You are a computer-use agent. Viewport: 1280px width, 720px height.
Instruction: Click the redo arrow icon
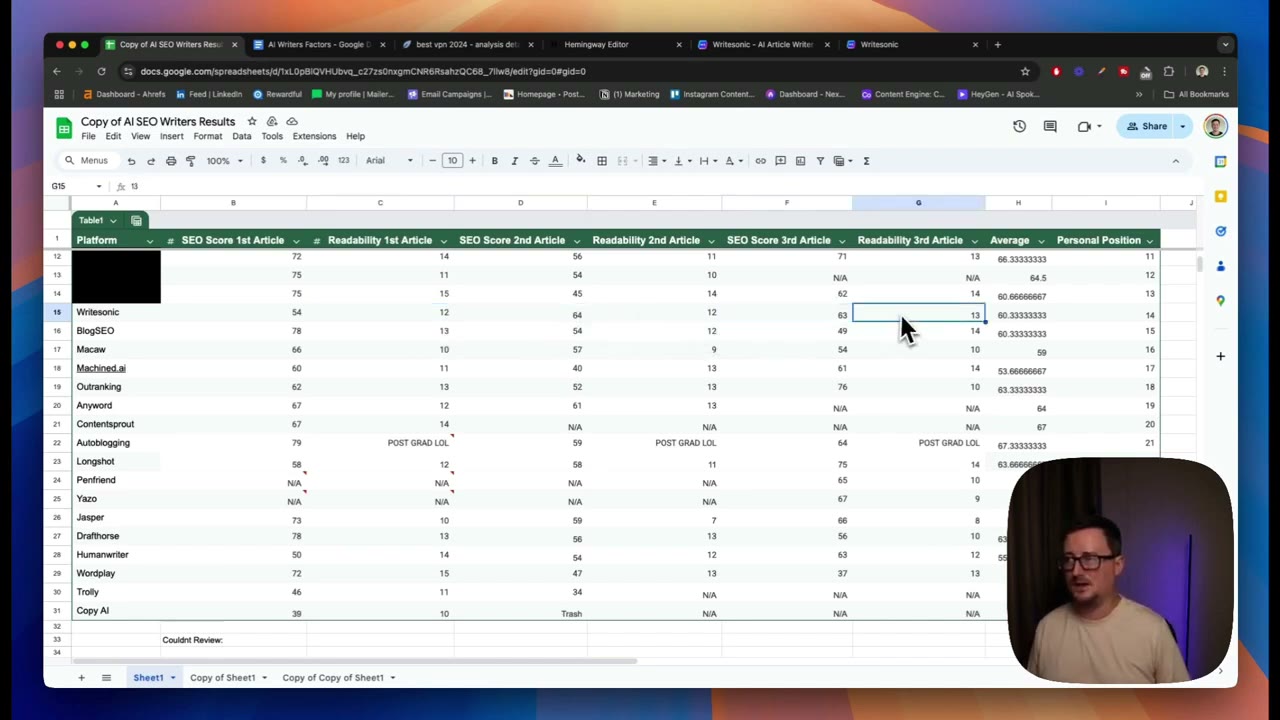151,161
